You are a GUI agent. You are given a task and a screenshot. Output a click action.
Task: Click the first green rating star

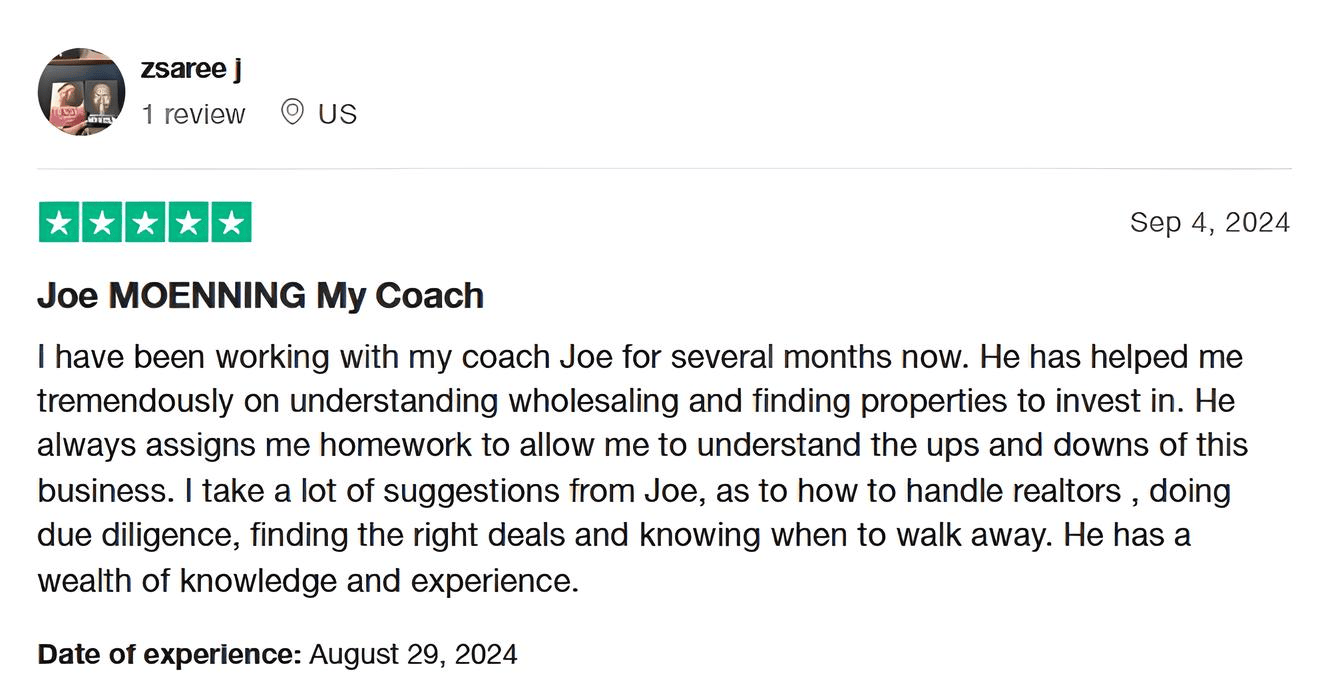click(x=59, y=222)
